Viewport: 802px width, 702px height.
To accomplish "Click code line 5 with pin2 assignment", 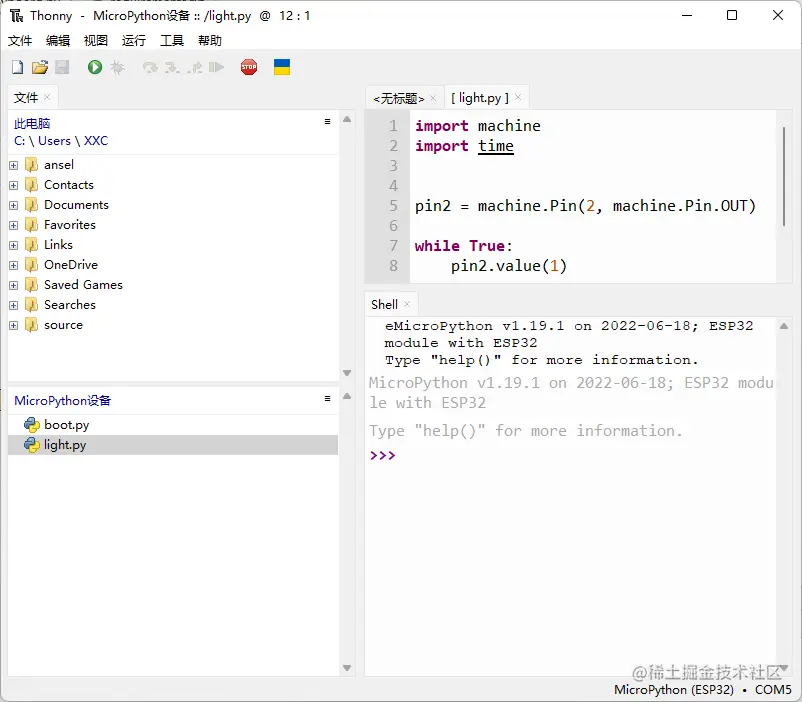I will coord(585,206).
